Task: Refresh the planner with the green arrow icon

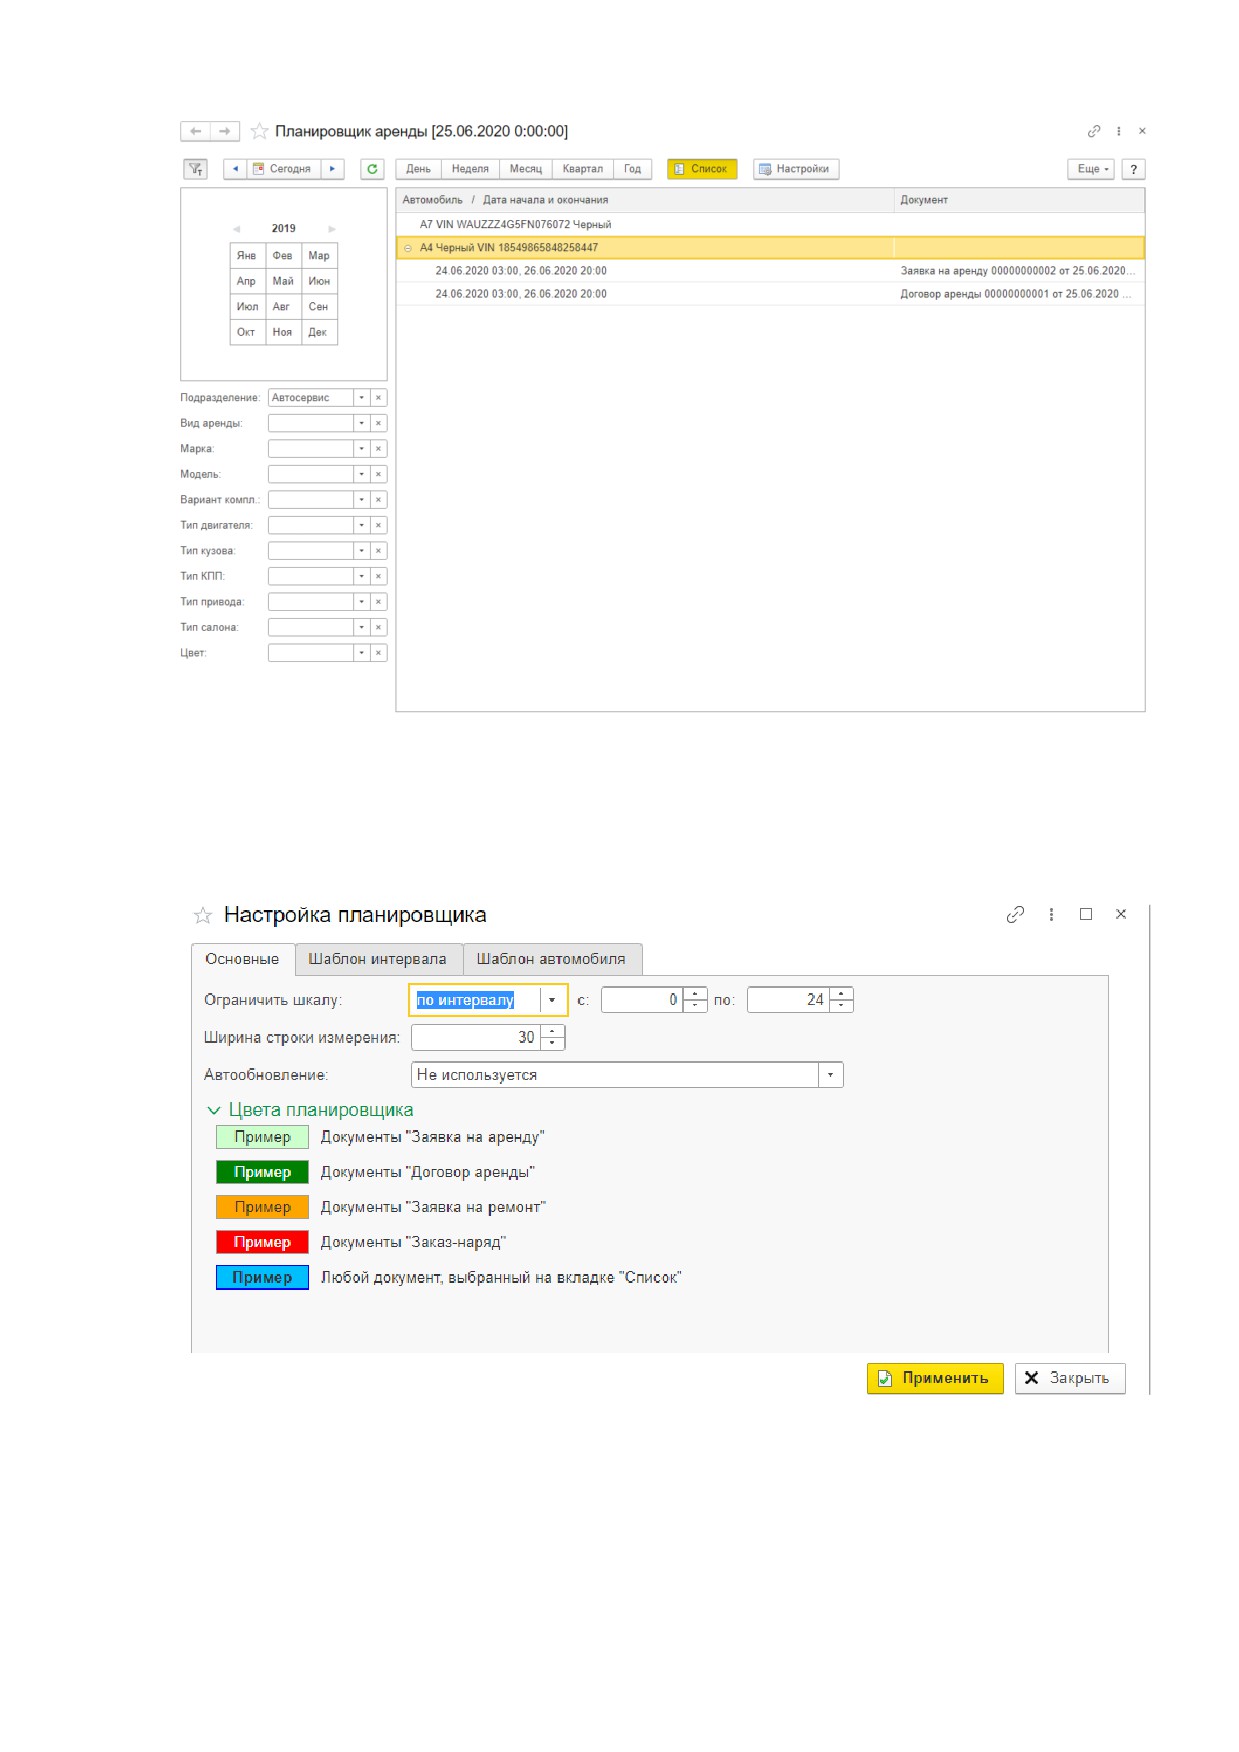Action: coord(372,169)
